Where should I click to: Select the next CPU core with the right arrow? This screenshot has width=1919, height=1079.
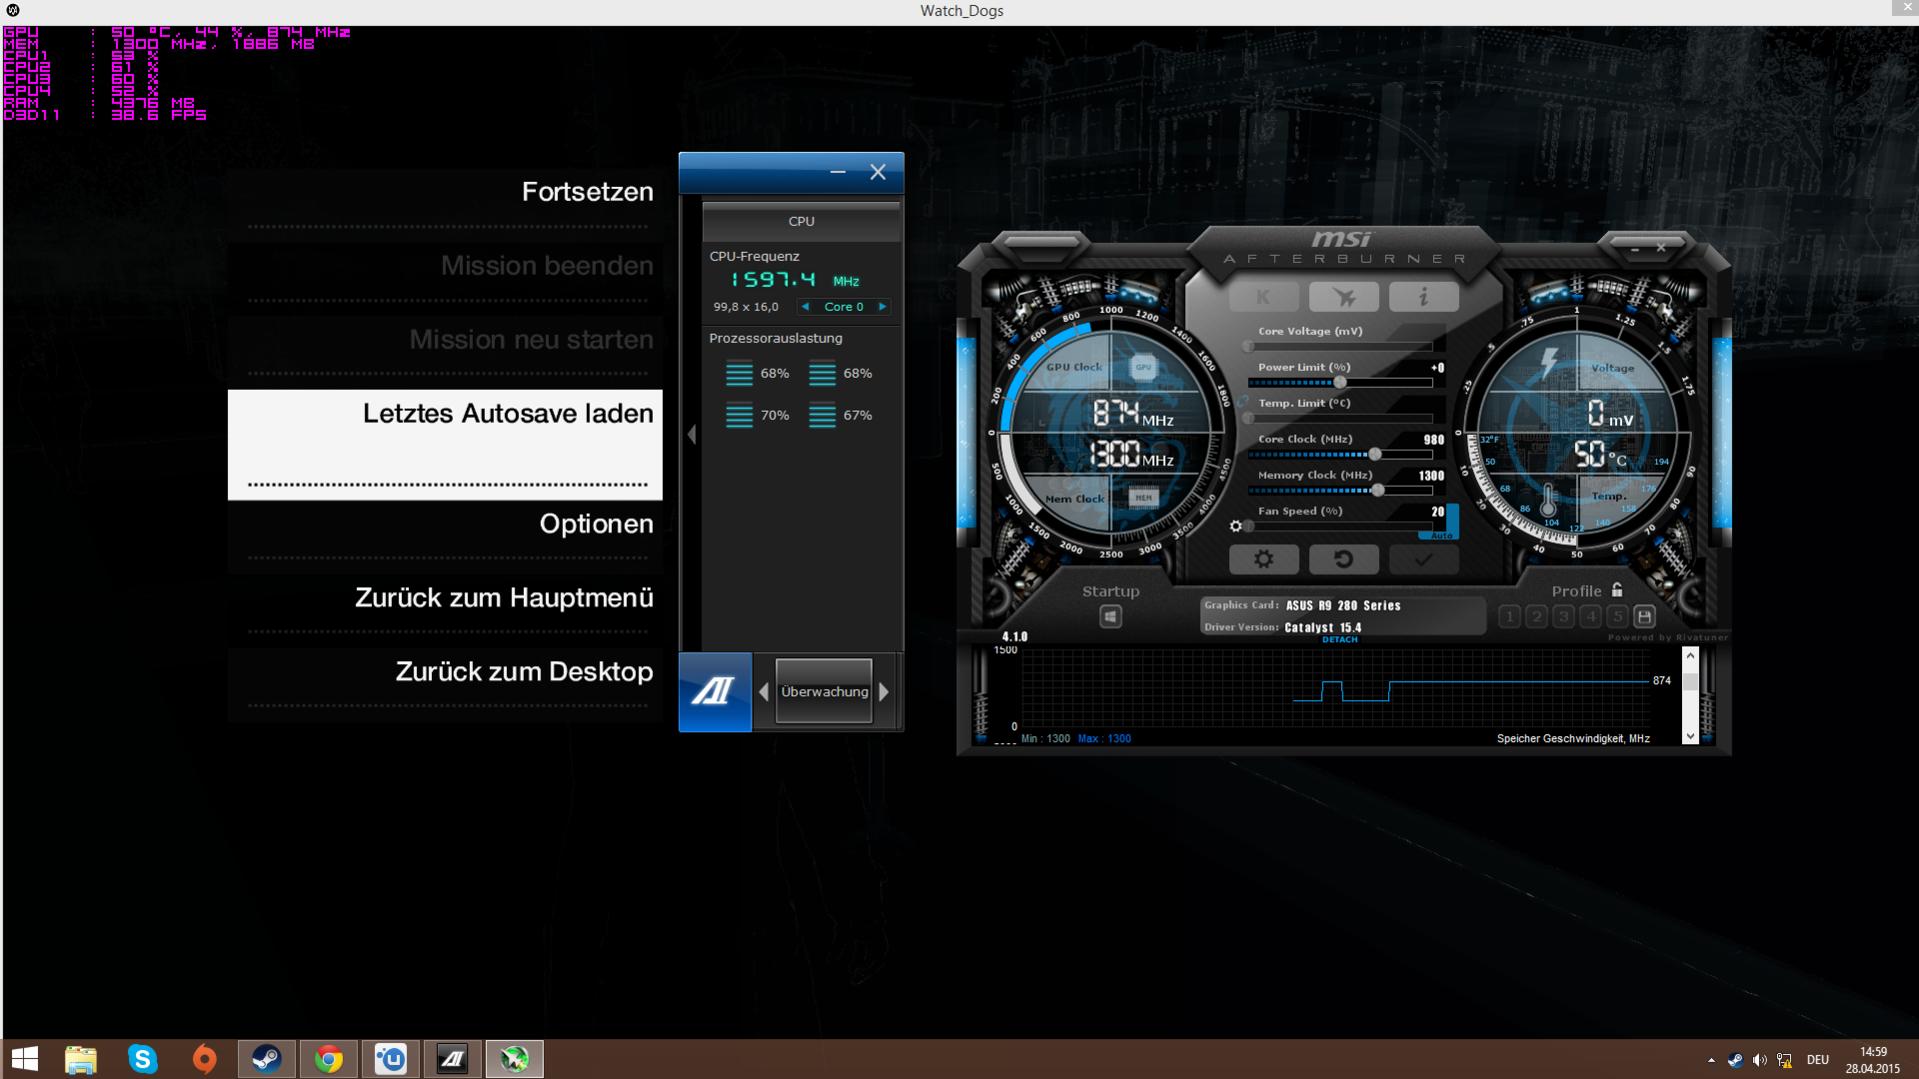pyautogui.click(x=882, y=307)
